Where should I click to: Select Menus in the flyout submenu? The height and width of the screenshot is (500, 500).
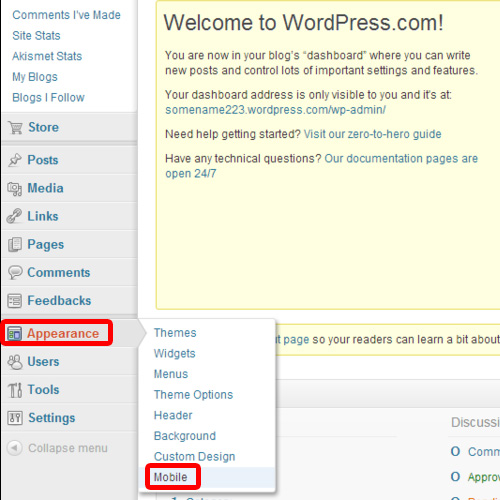171,374
